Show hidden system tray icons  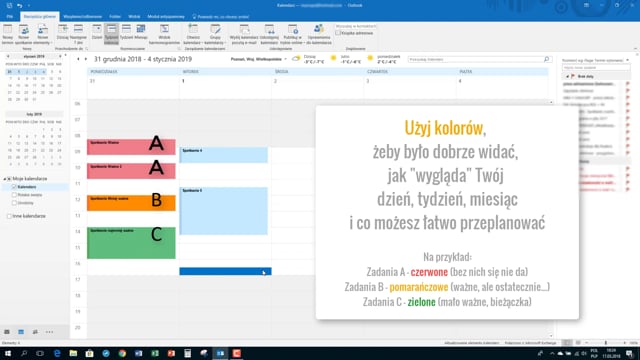(552, 353)
